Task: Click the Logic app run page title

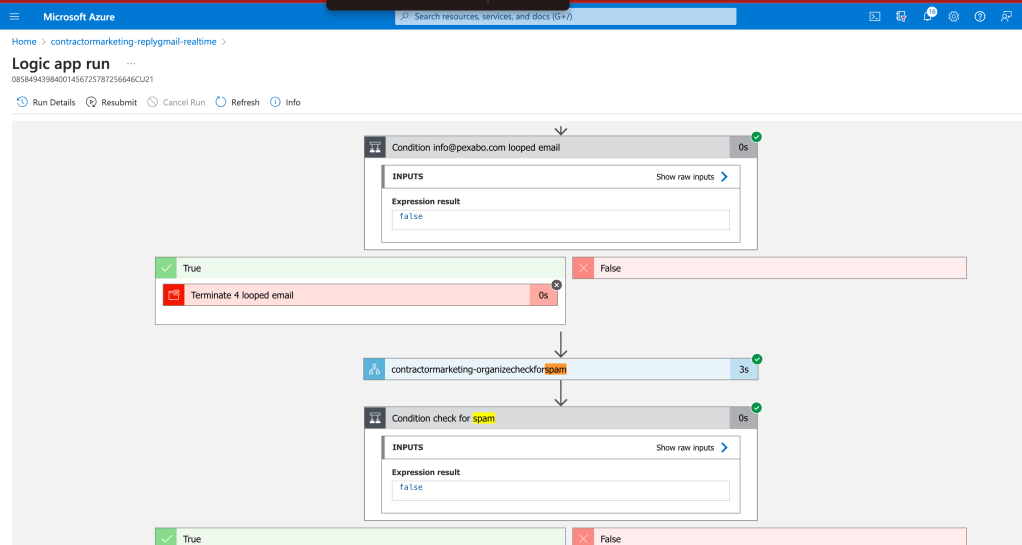Action: click(x=61, y=63)
